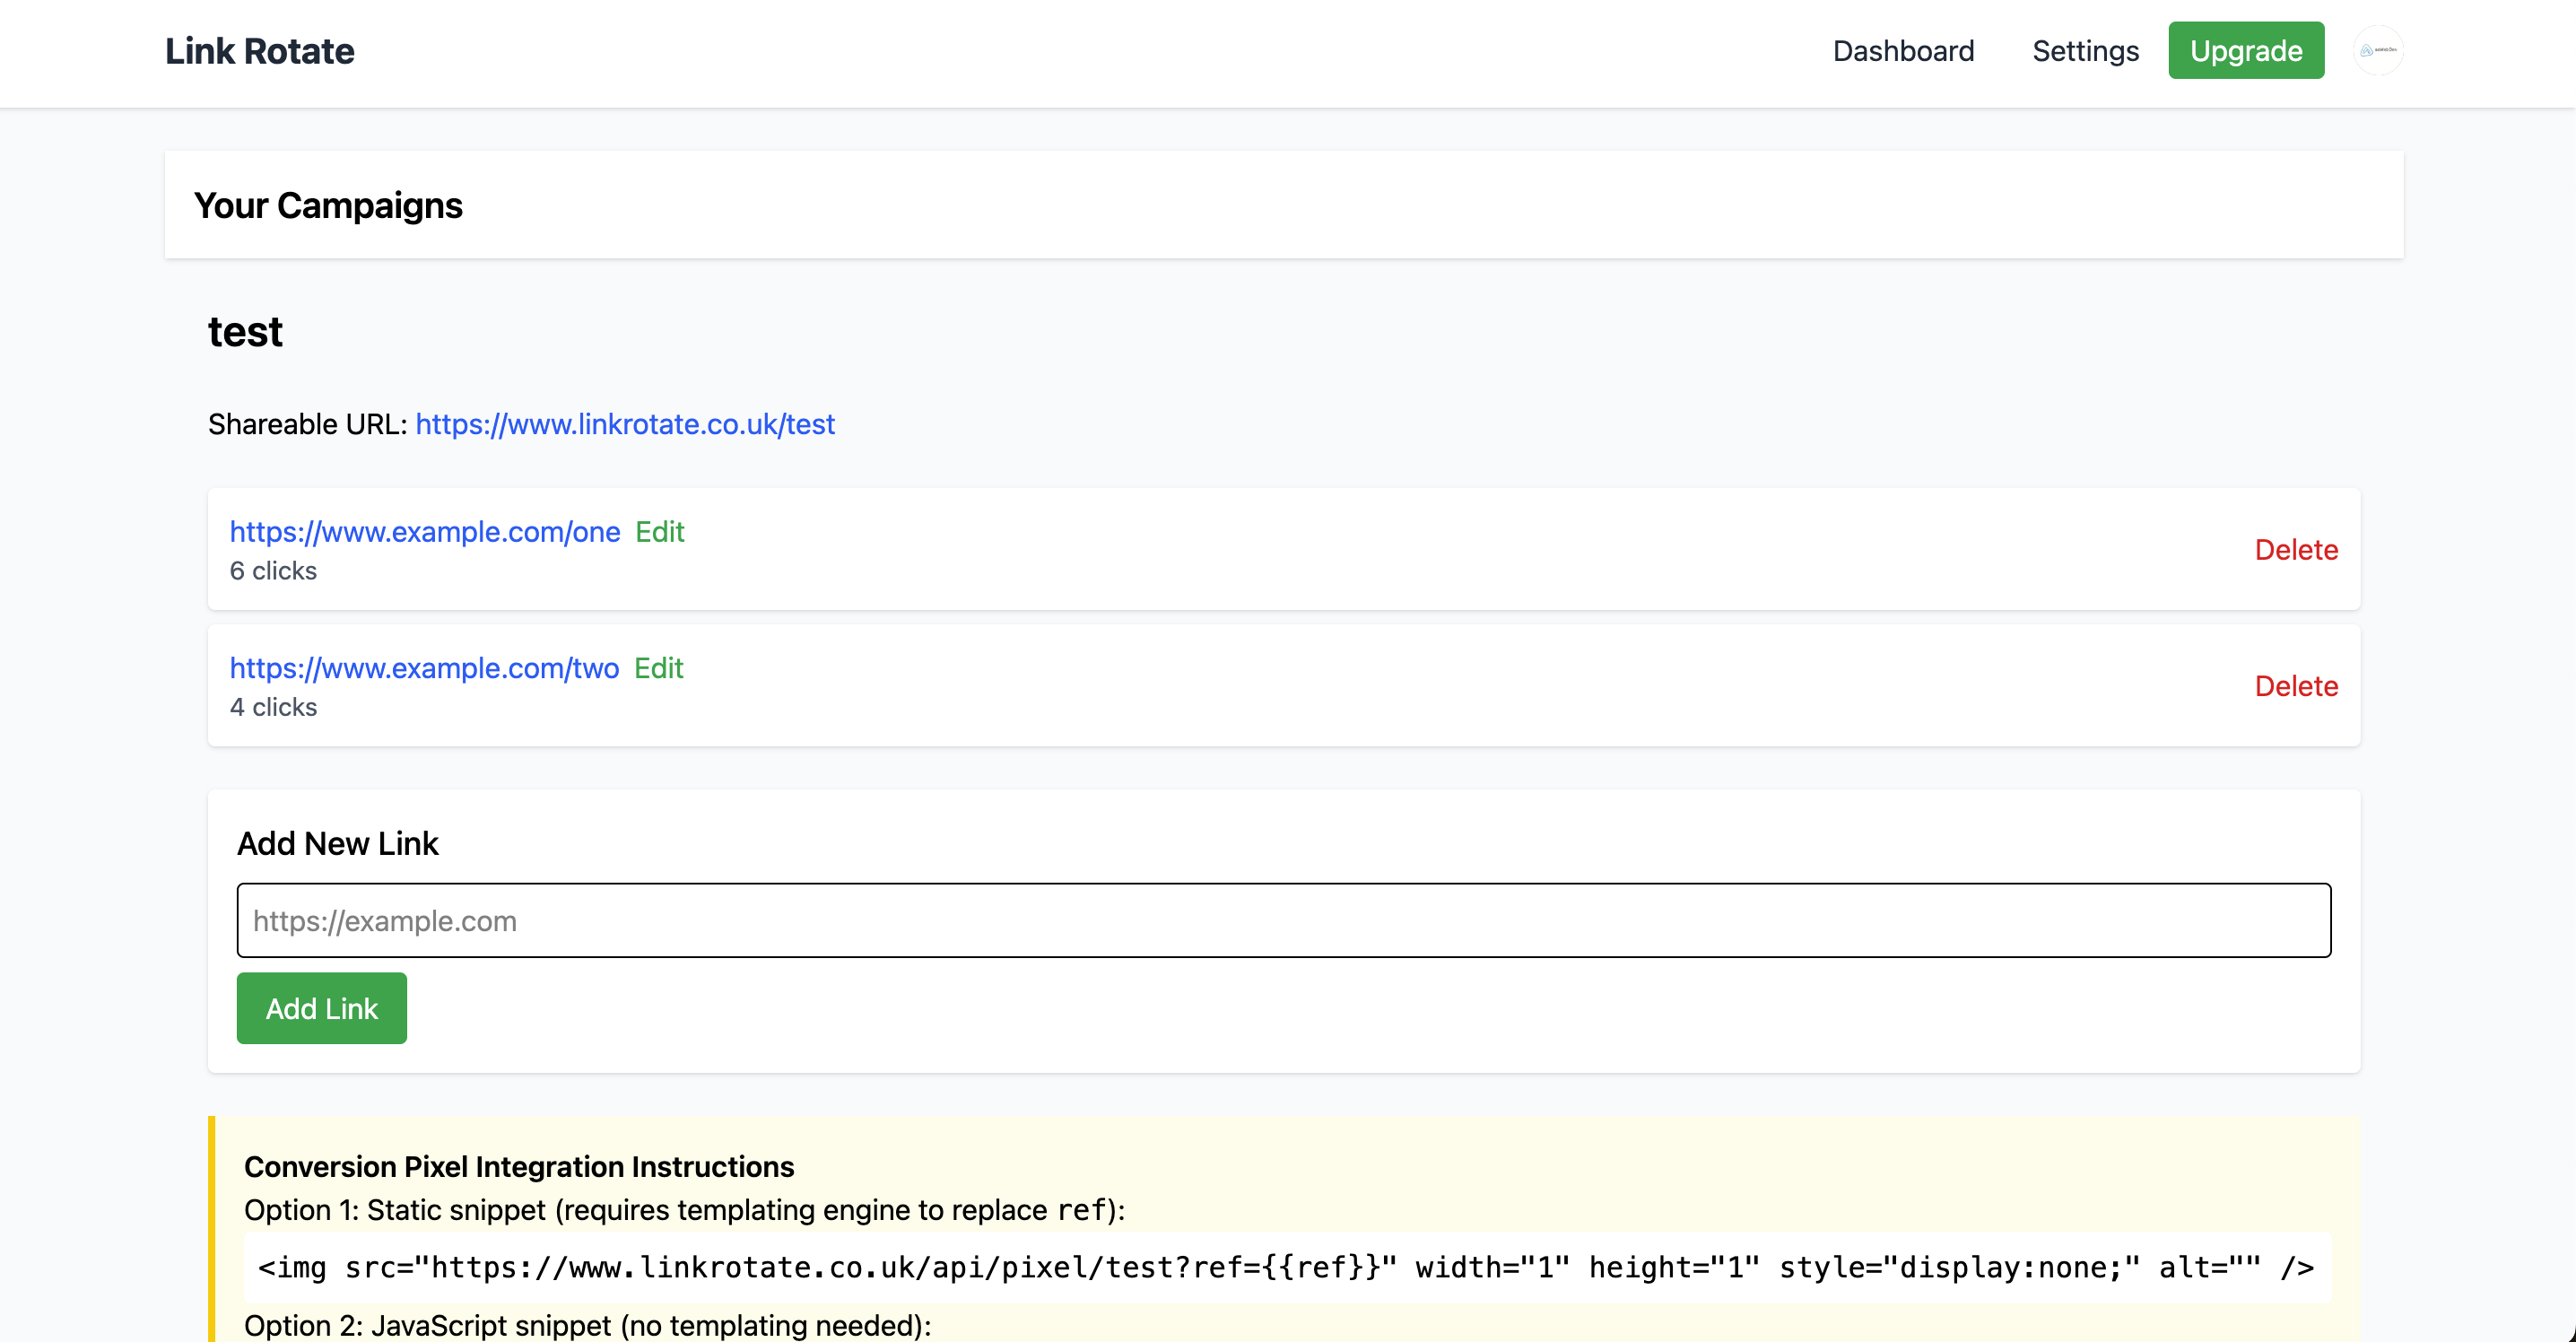Click Conversion Pixel Integration Instructions heading
The height and width of the screenshot is (1342, 2576).
[x=519, y=1167]
